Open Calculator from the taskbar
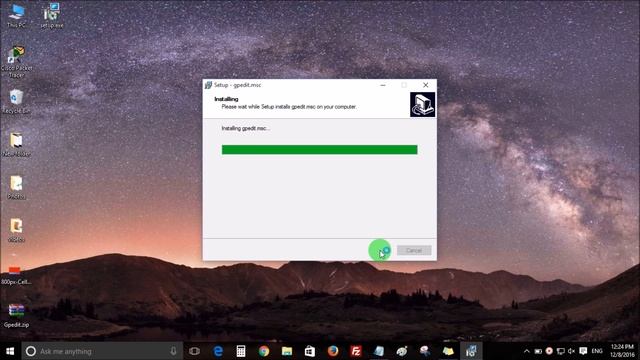 pyautogui.click(x=241, y=351)
